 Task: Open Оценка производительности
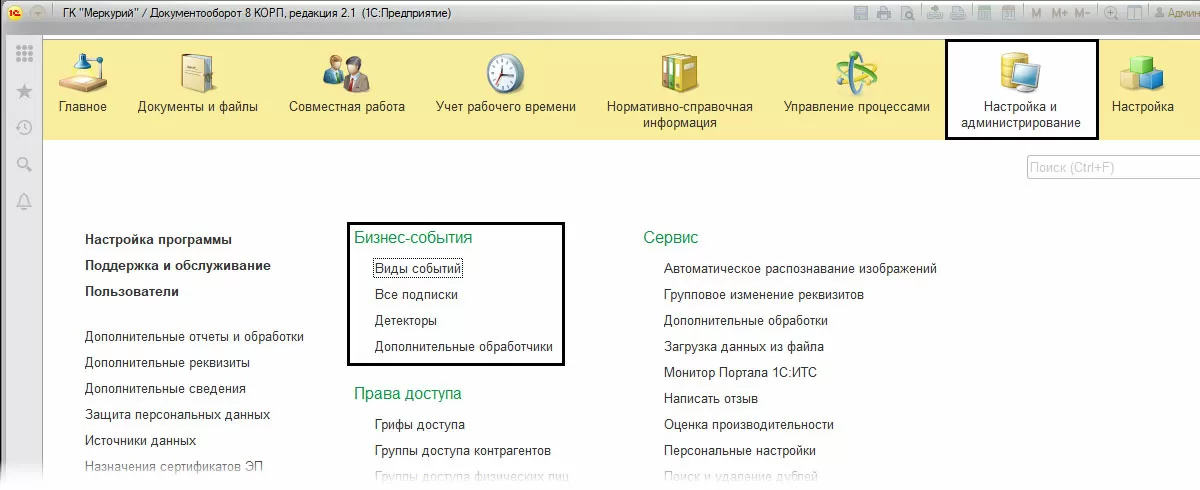[x=749, y=425]
